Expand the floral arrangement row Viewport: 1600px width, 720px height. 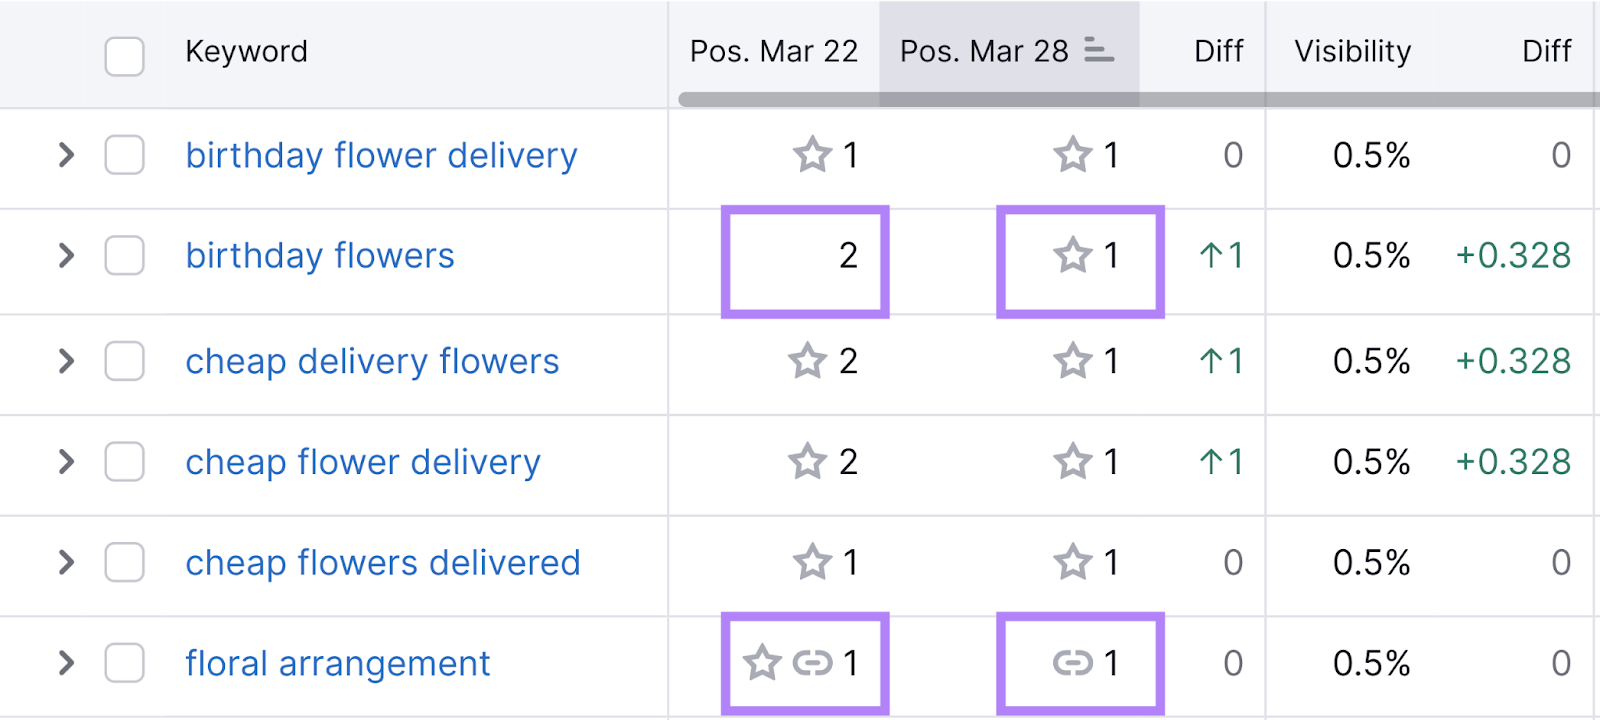[64, 662]
